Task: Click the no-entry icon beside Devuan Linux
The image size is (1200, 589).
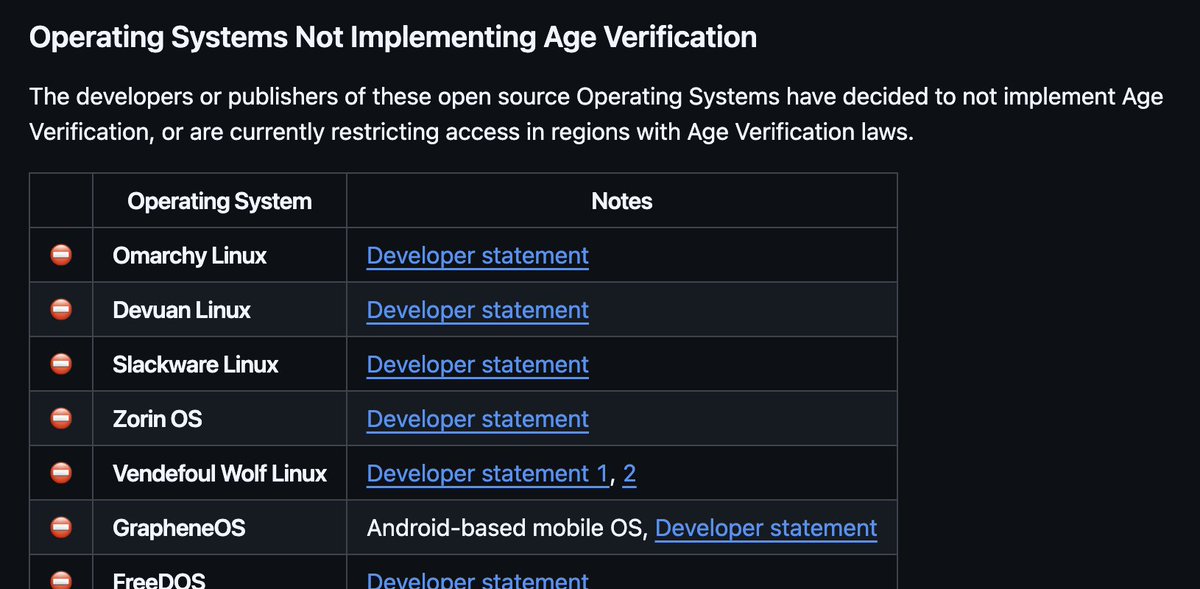Action: (61, 310)
